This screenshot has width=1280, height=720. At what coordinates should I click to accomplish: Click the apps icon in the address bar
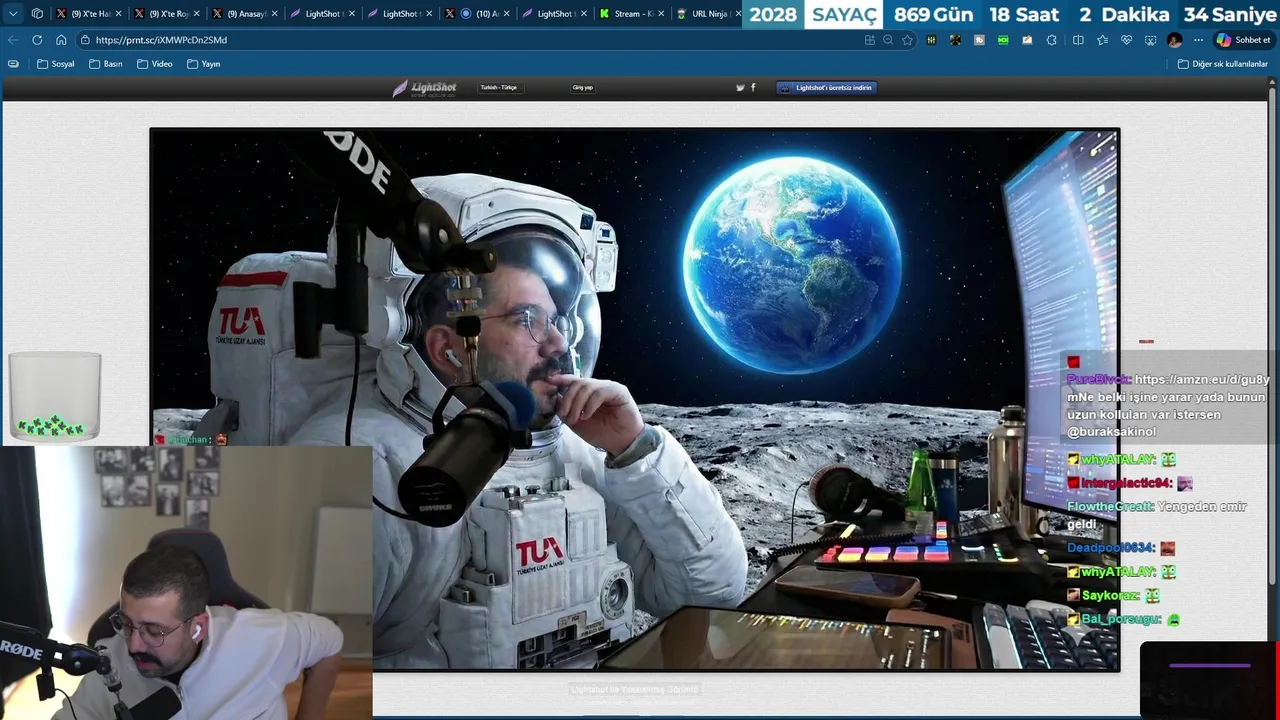[x=869, y=40]
